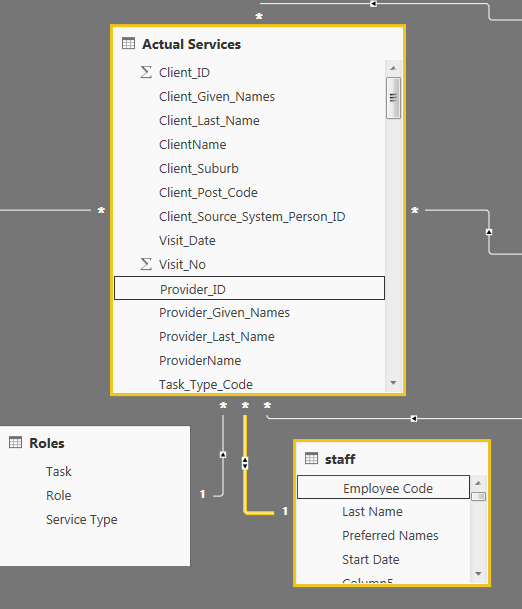Select the yellow staff relationship line
The height and width of the screenshot is (609, 522).
[x=245, y=489]
